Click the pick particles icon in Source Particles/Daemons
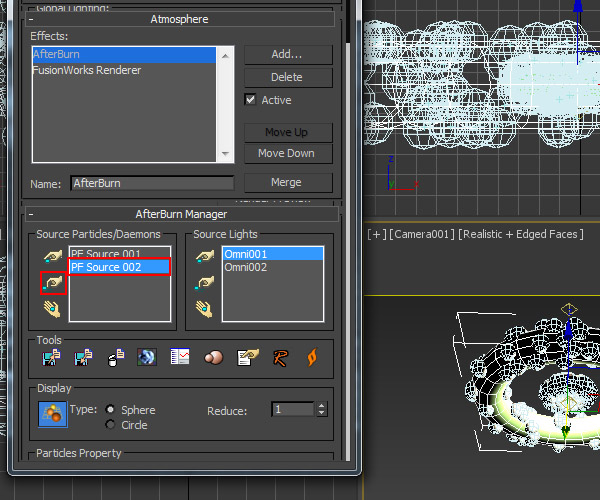The image size is (600, 500). tap(53, 256)
